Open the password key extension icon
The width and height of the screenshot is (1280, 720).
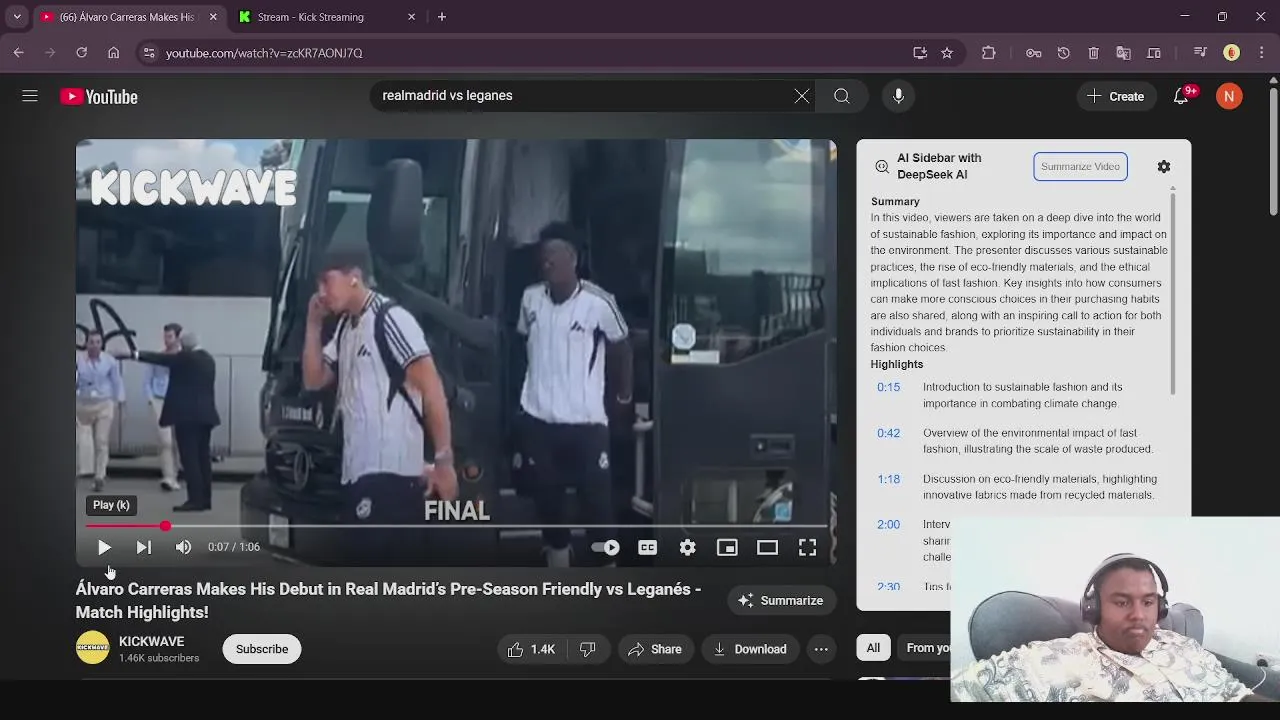tap(1034, 53)
